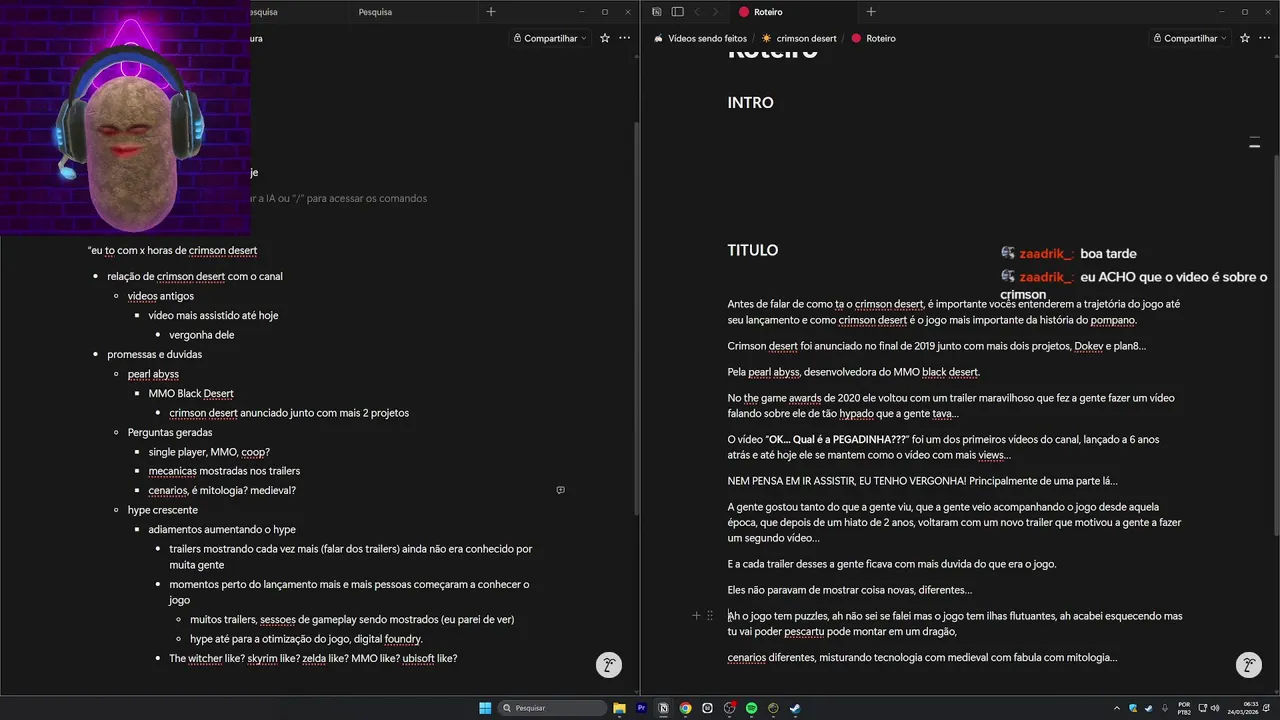The width and height of the screenshot is (1280, 720).
Task: Open the three-dot menu in right window
Action: [x=1264, y=38]
